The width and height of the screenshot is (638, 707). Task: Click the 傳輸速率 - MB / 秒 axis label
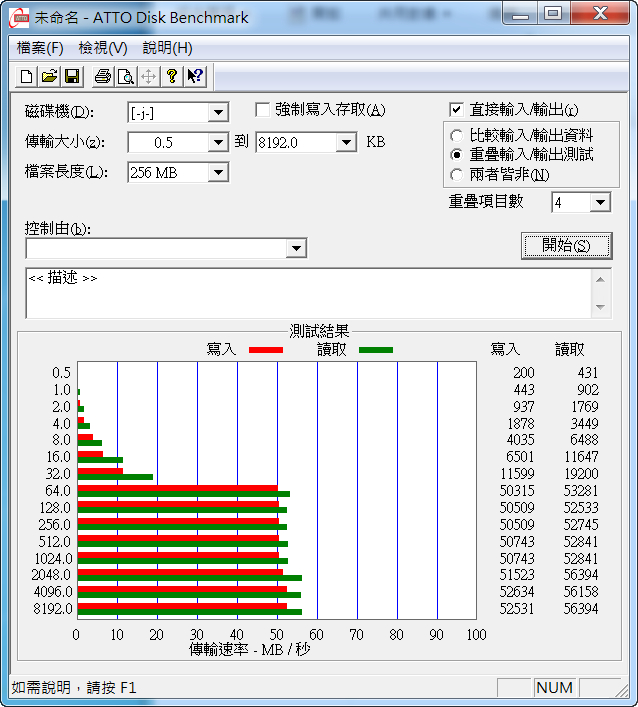pyautogui.click(x=249, y=649)
